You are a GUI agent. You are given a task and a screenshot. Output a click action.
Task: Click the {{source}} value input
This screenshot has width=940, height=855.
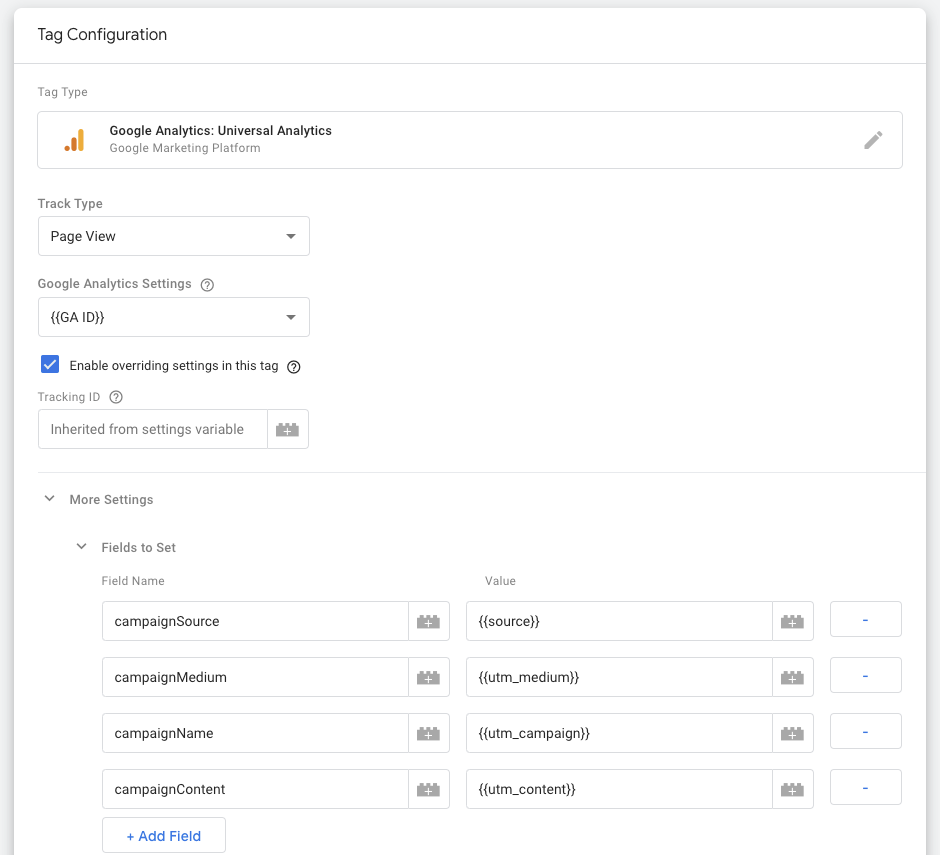(619, 621)
